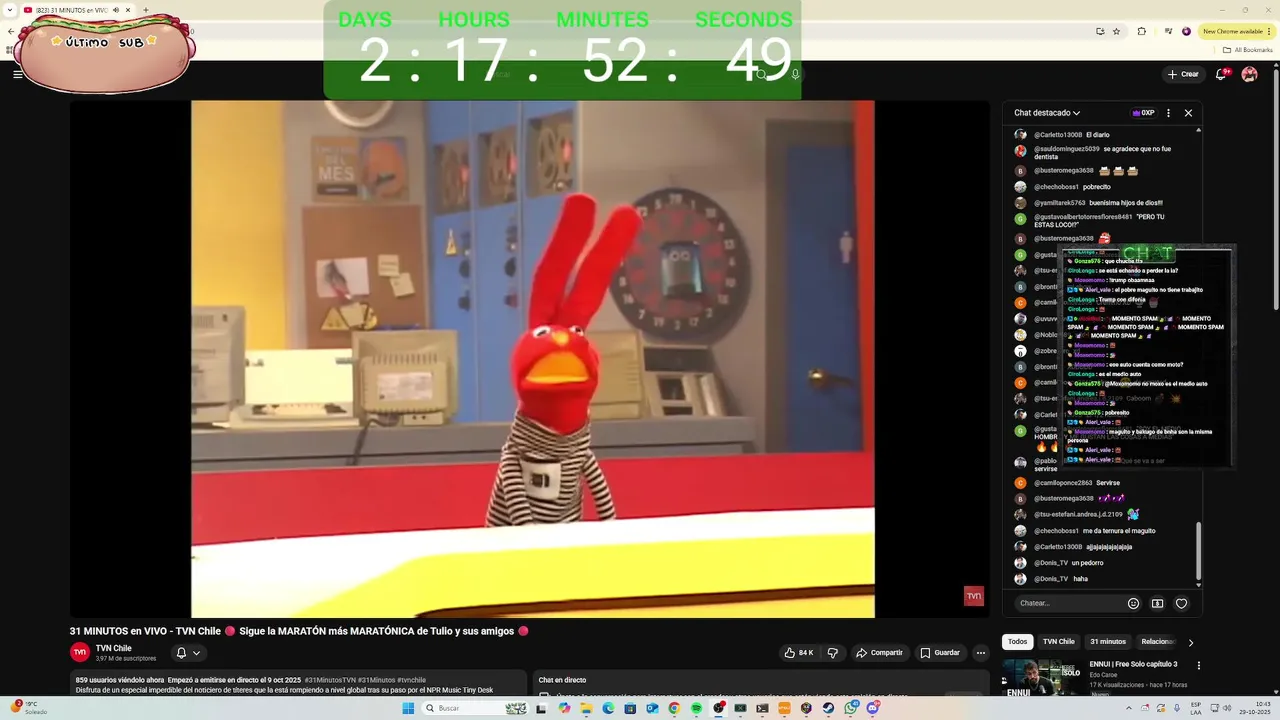Expand the Chat destacado dropdown
The width and height of the screenshot is (1280, 720).
click(x=1047, y=113)
